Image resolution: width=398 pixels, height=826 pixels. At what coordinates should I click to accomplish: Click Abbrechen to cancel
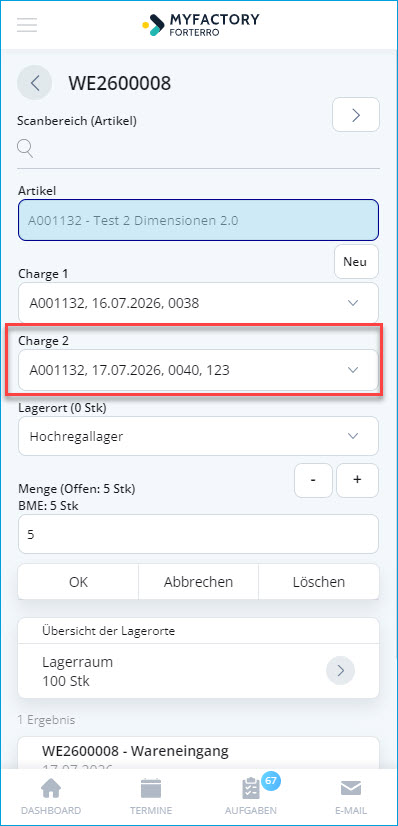pos(198,582)
